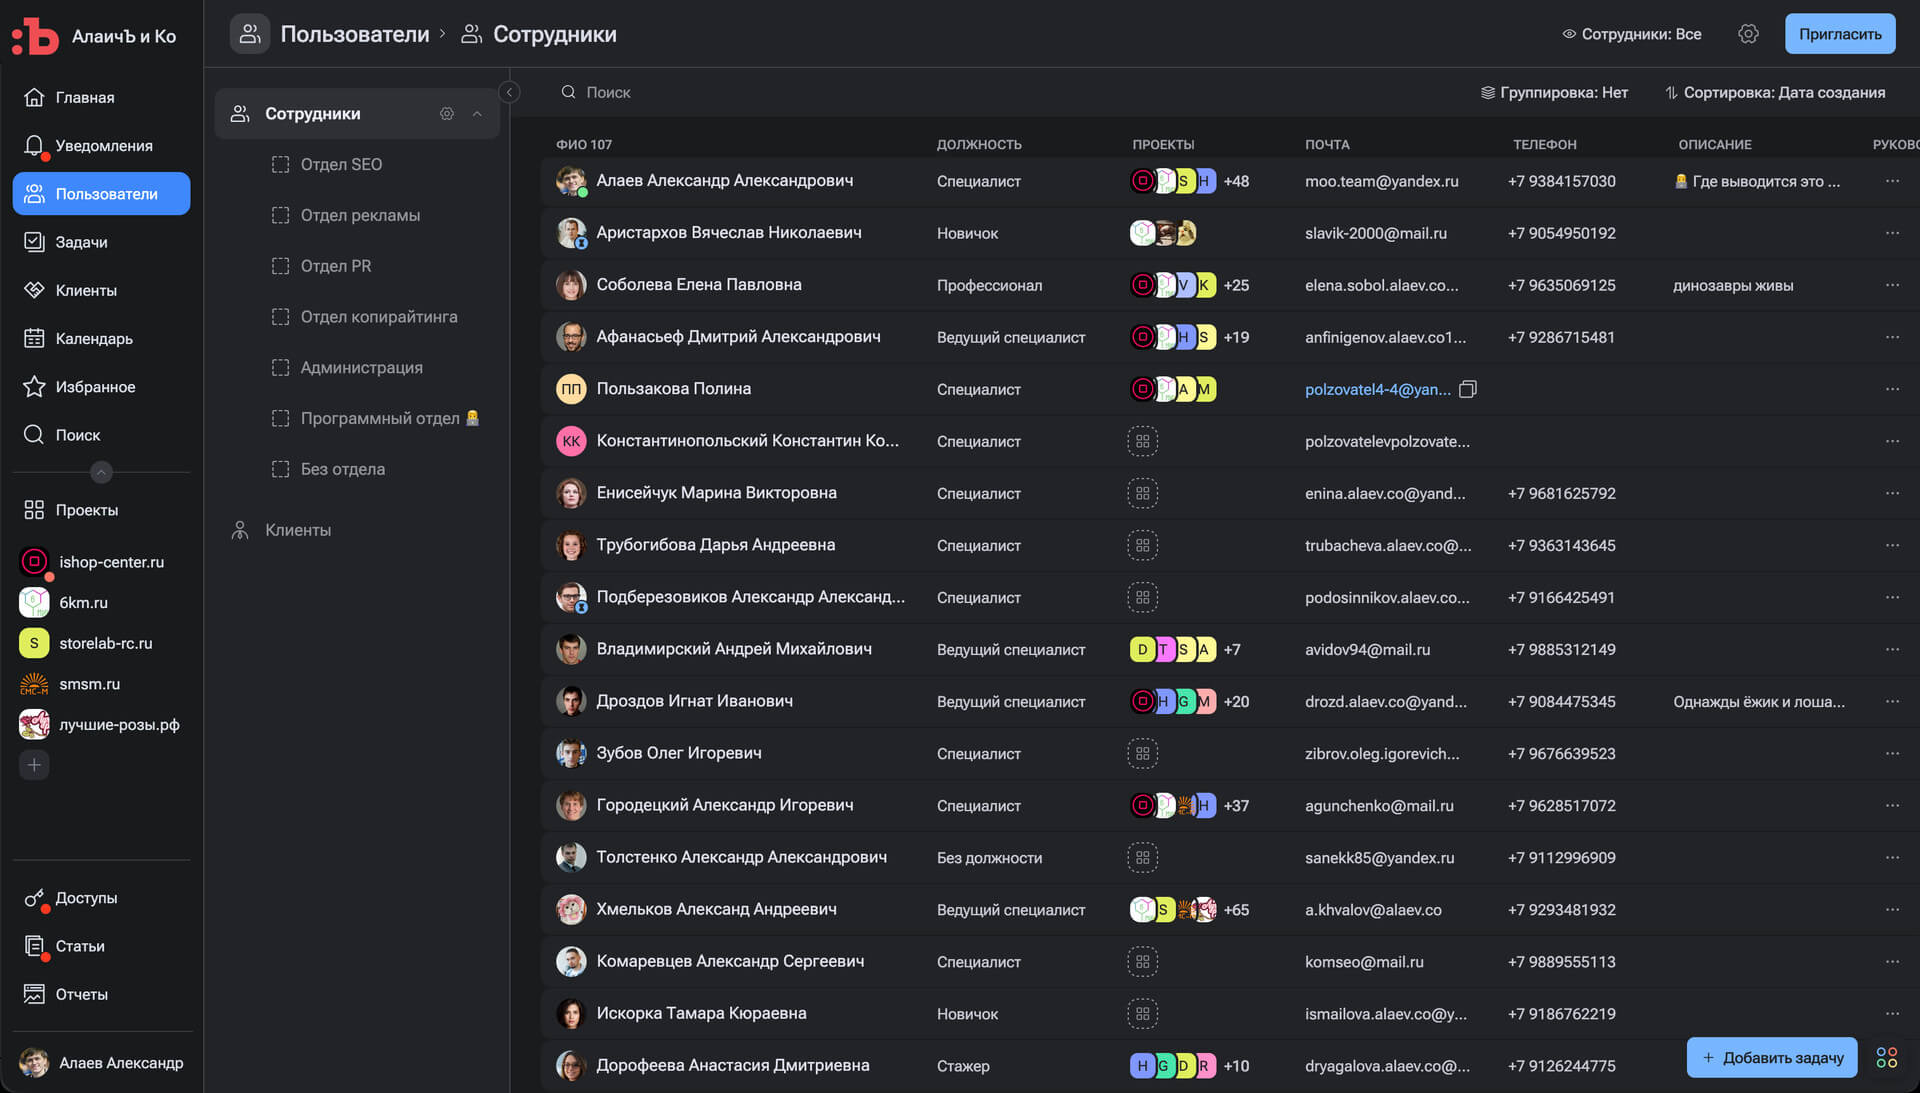
Task: Click the Пригласить button
Action: tap(1839, 34)
